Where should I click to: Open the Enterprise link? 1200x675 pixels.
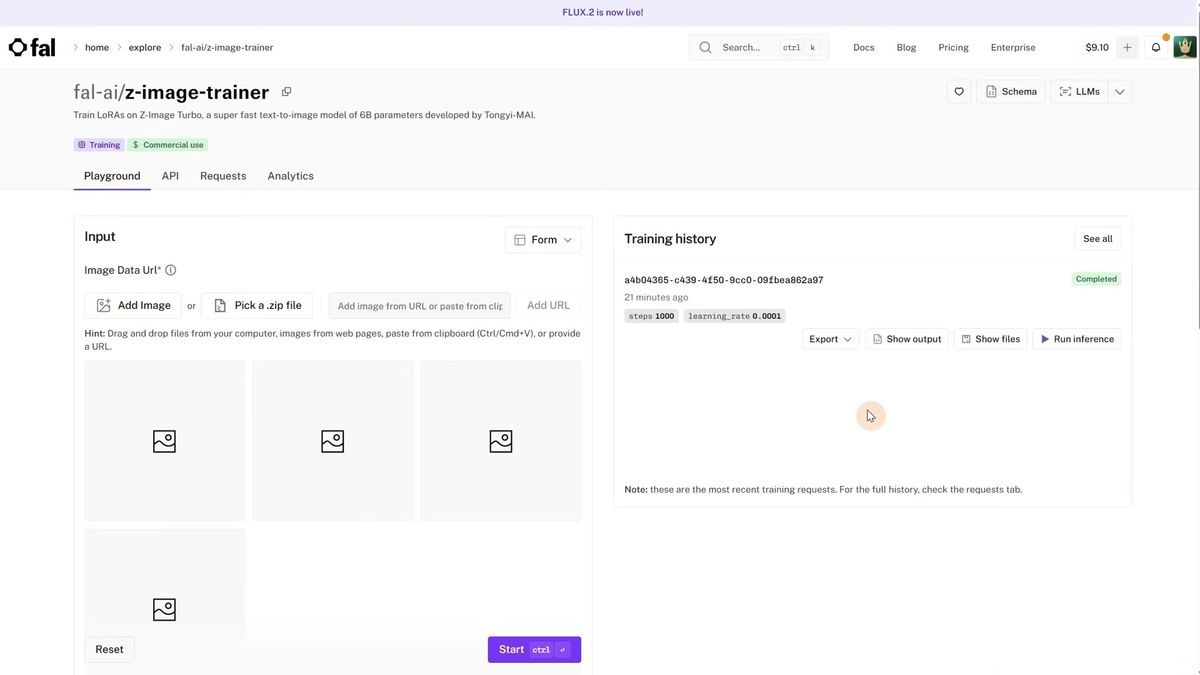point(1013,47)
